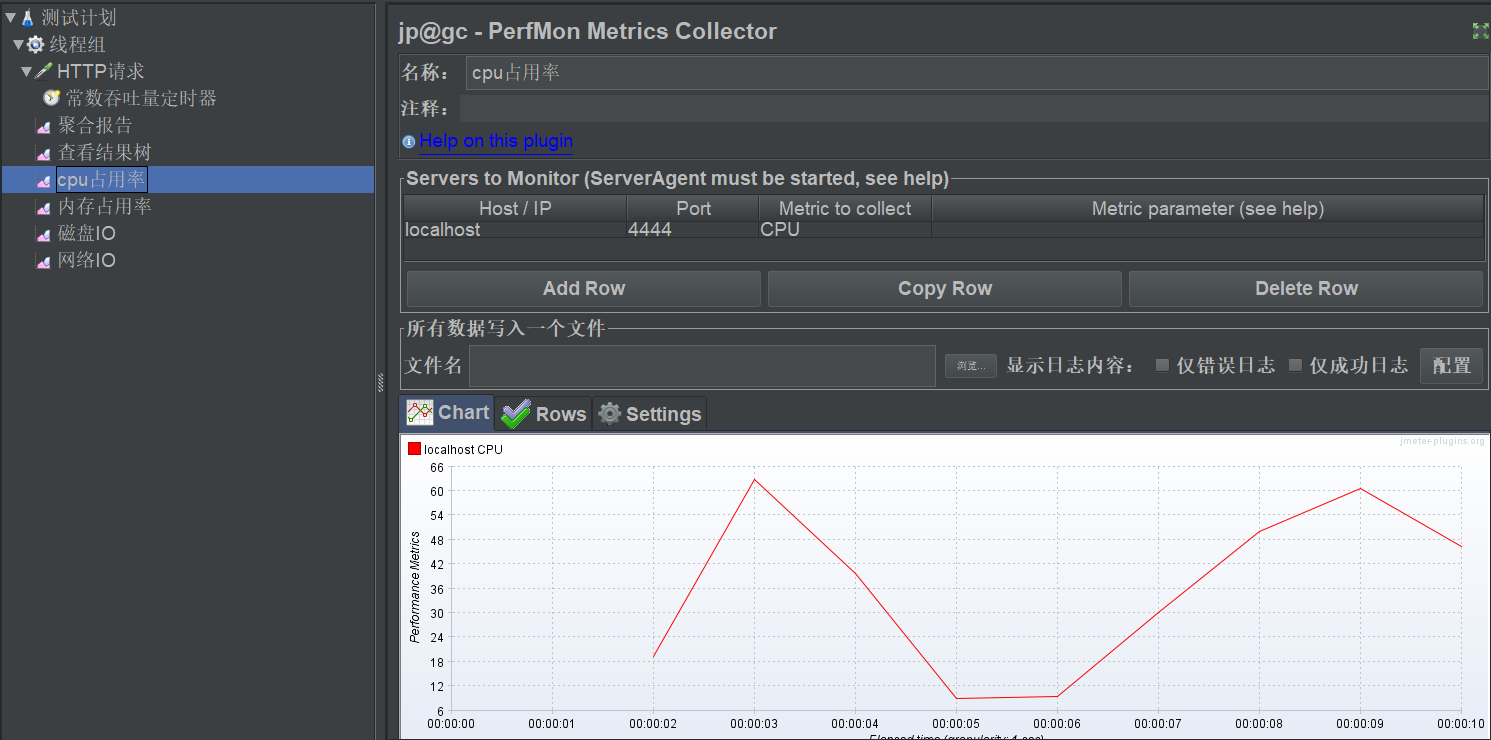
Task: Click the 注释 comment input field
Action: [974, 109]
